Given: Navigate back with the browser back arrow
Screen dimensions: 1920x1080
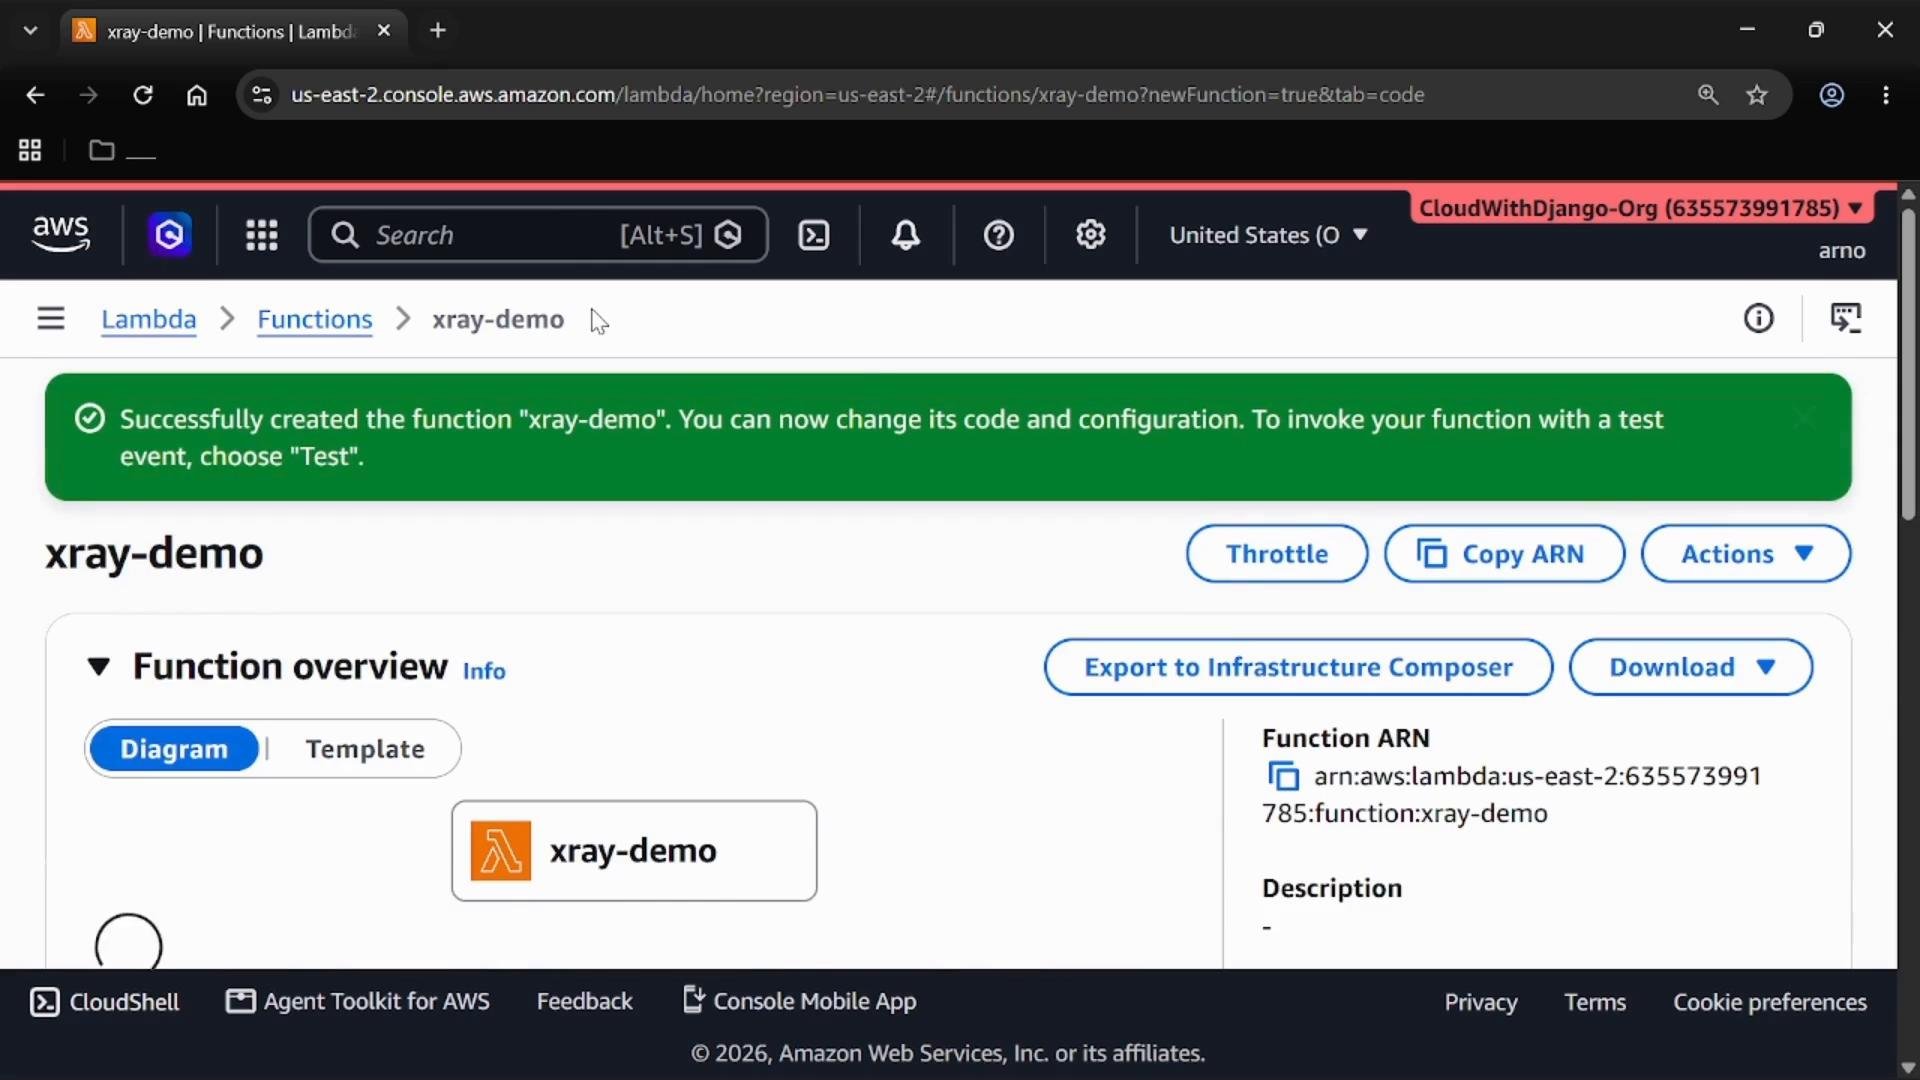Looking at the screenshot, I should pyautogui.click(x=35, y=95).
